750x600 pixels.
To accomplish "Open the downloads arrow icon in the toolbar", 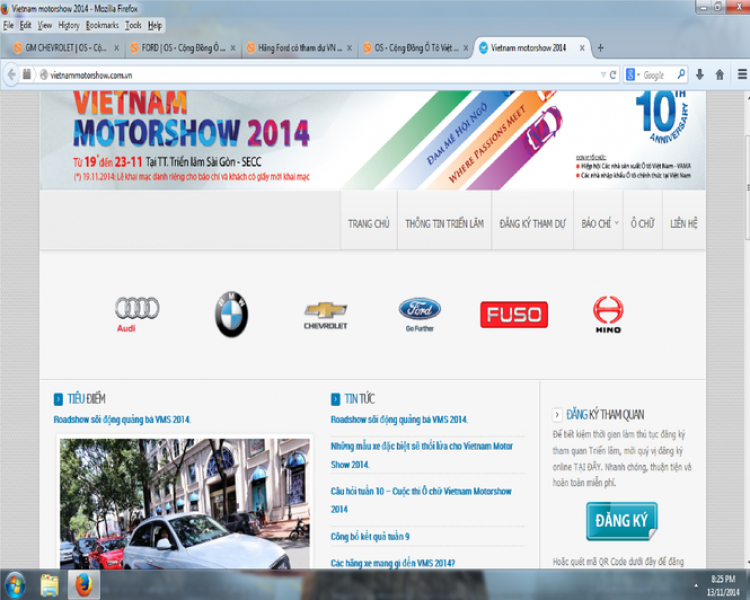I will pos(700,74).
